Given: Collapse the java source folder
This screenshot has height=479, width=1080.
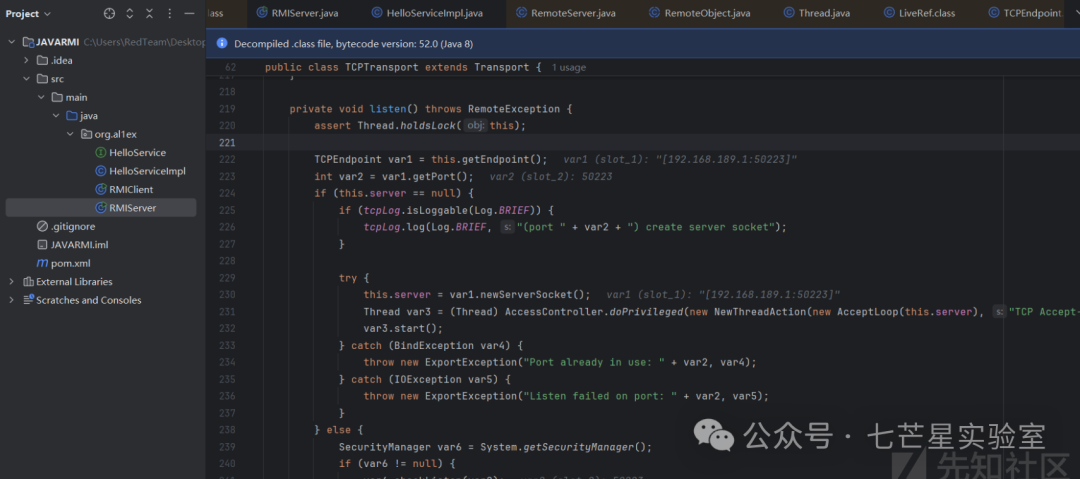Looking at the screenshot, I should point(56,116).
